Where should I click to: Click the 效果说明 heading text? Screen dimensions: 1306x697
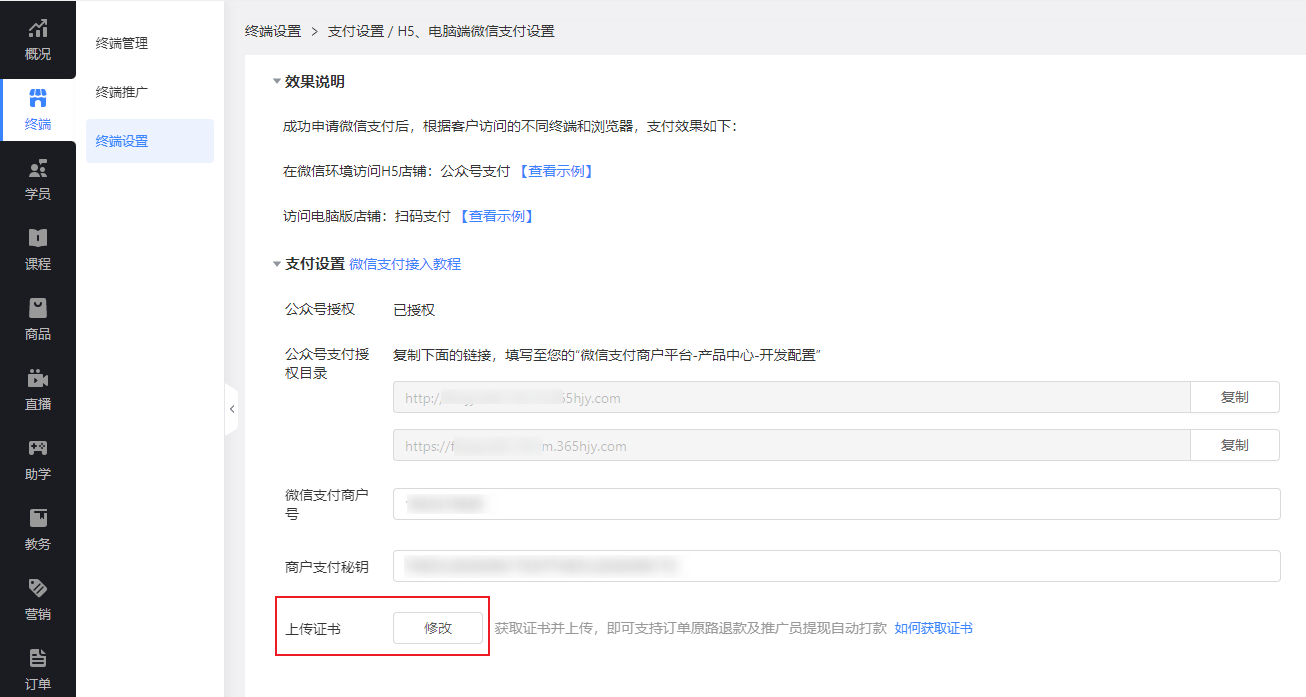(x=315, y=82)
